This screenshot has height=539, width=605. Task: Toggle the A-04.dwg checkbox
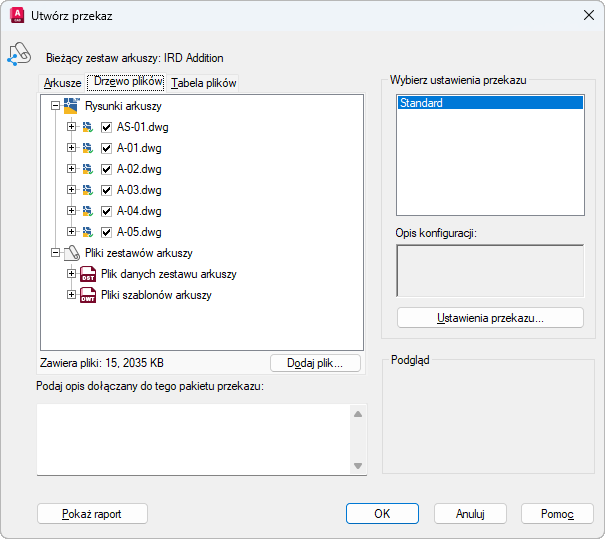pos(106,211)
